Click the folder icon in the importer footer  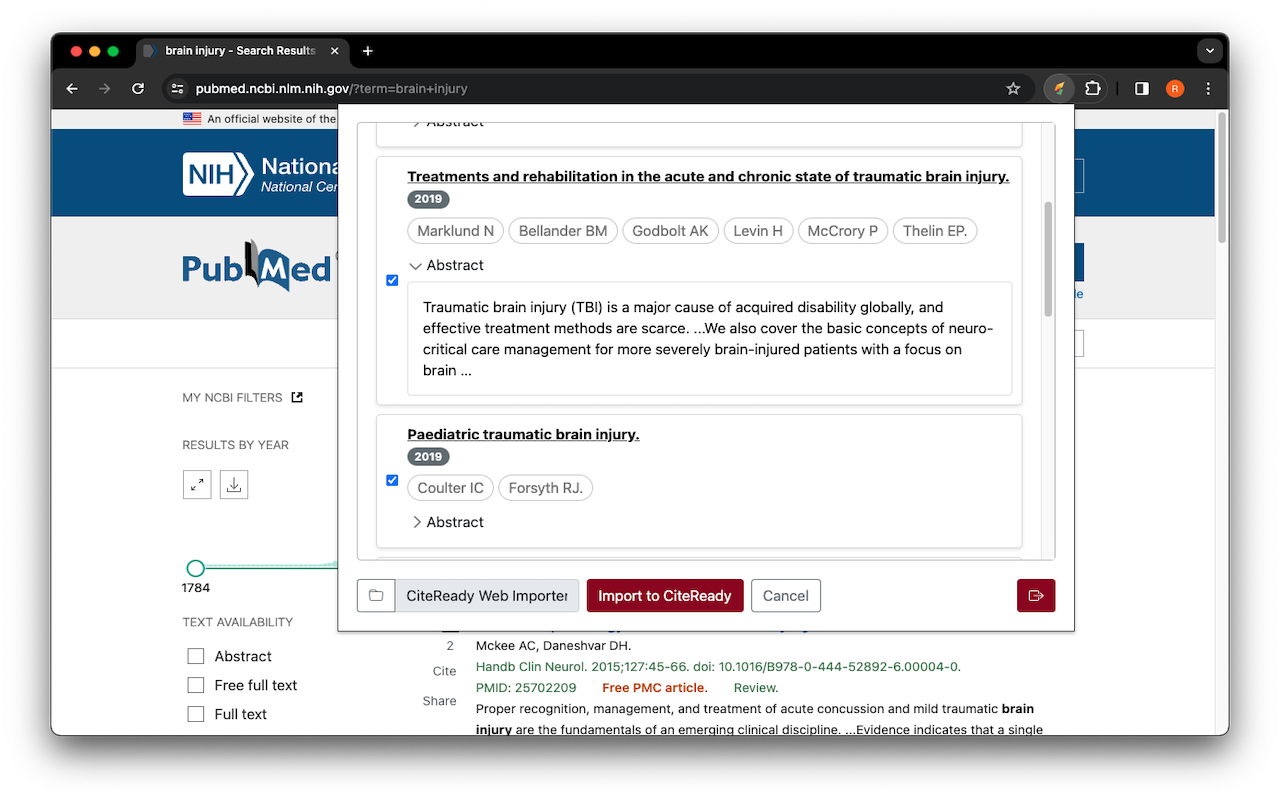click(x=376, y=596)
